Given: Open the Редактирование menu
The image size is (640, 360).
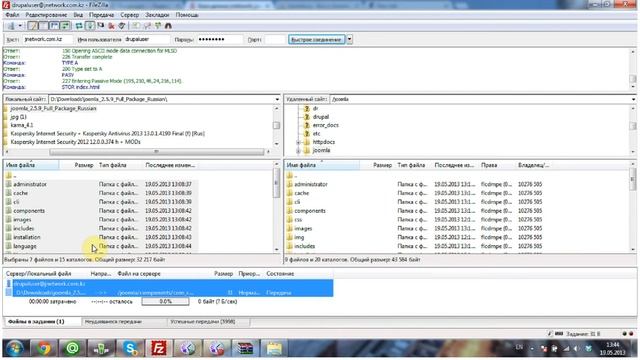Looking at the screenshot, I should (x=46, y=15).
